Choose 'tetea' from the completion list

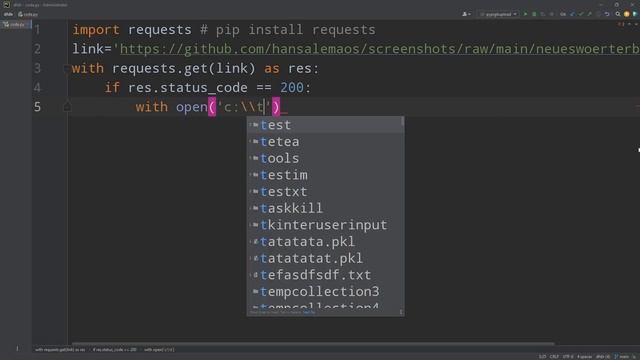[325, 142]
